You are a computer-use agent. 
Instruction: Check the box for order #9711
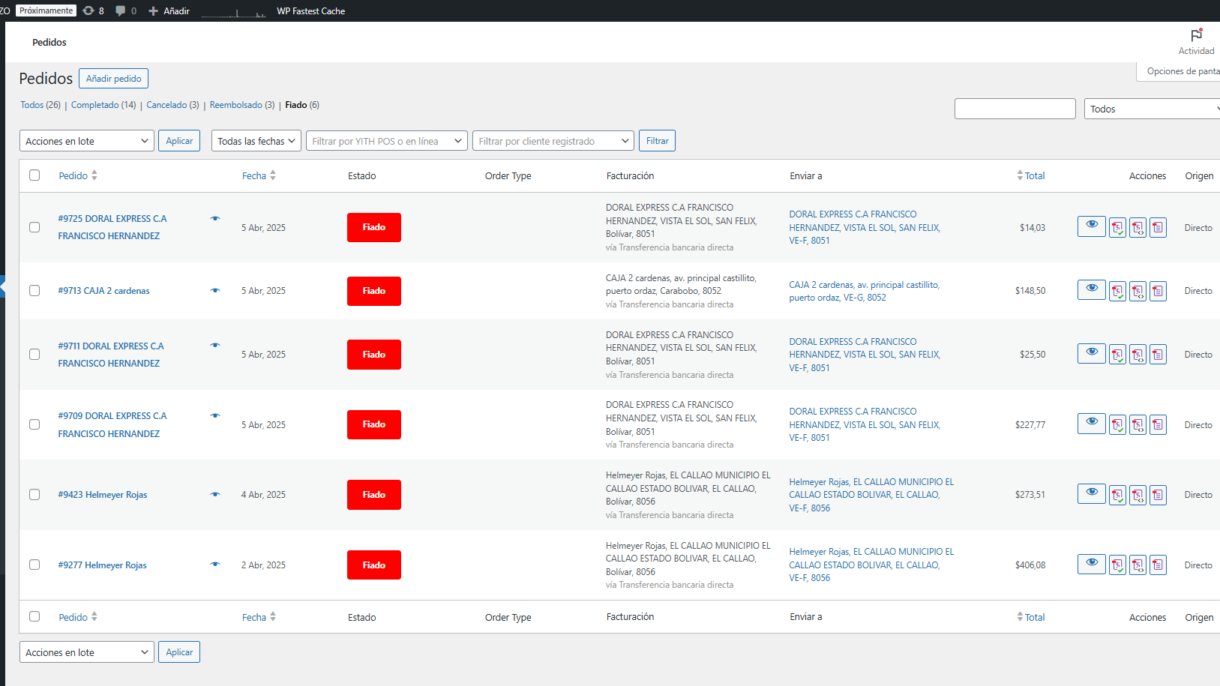point(35,354)
